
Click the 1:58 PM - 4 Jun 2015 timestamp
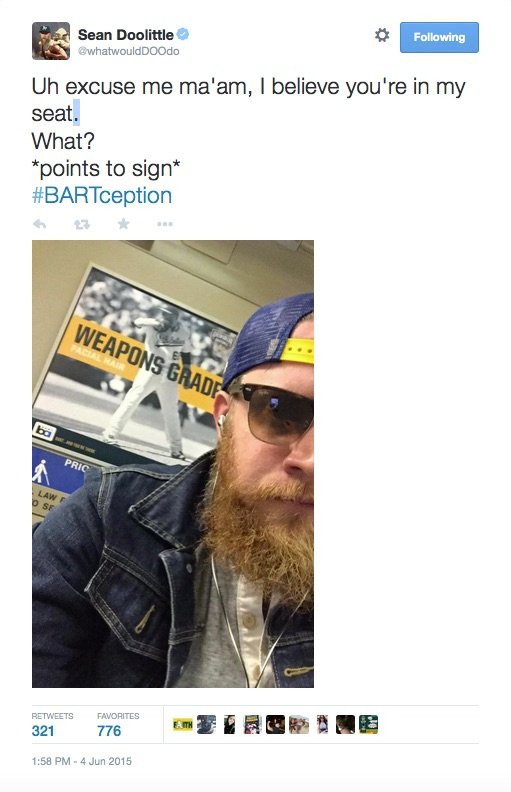click(81, 761)
